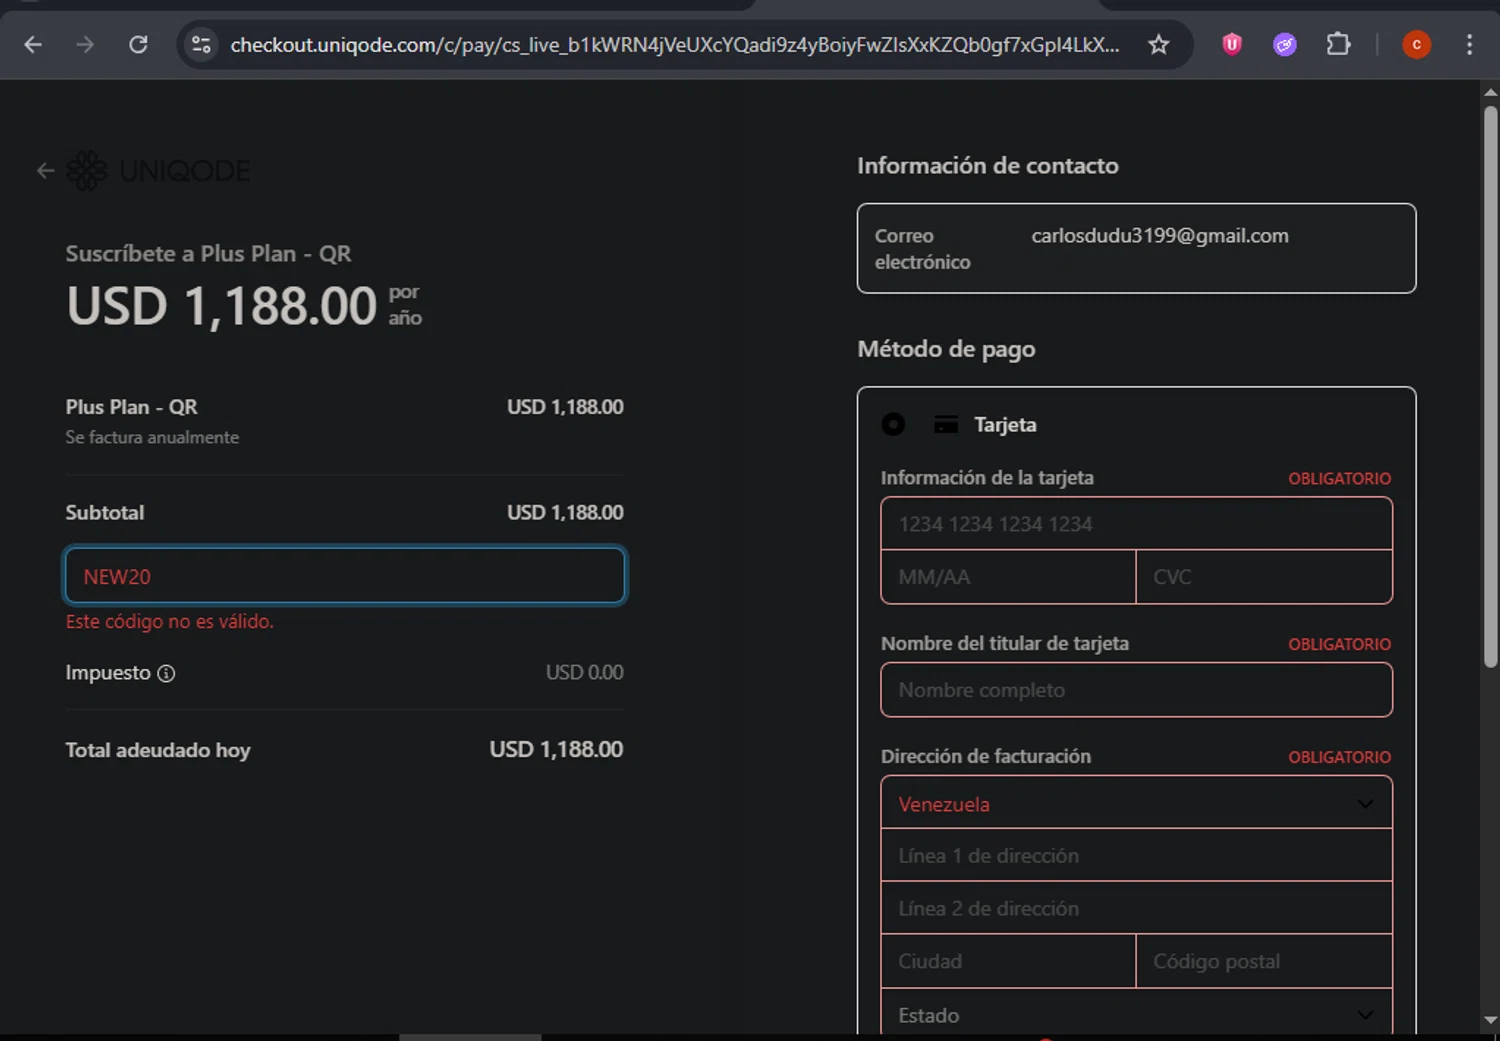Click the Total adeudado hoy amount
Image resolution: width=1500 pixels, height=1041 pixels.
click(556, 750)
